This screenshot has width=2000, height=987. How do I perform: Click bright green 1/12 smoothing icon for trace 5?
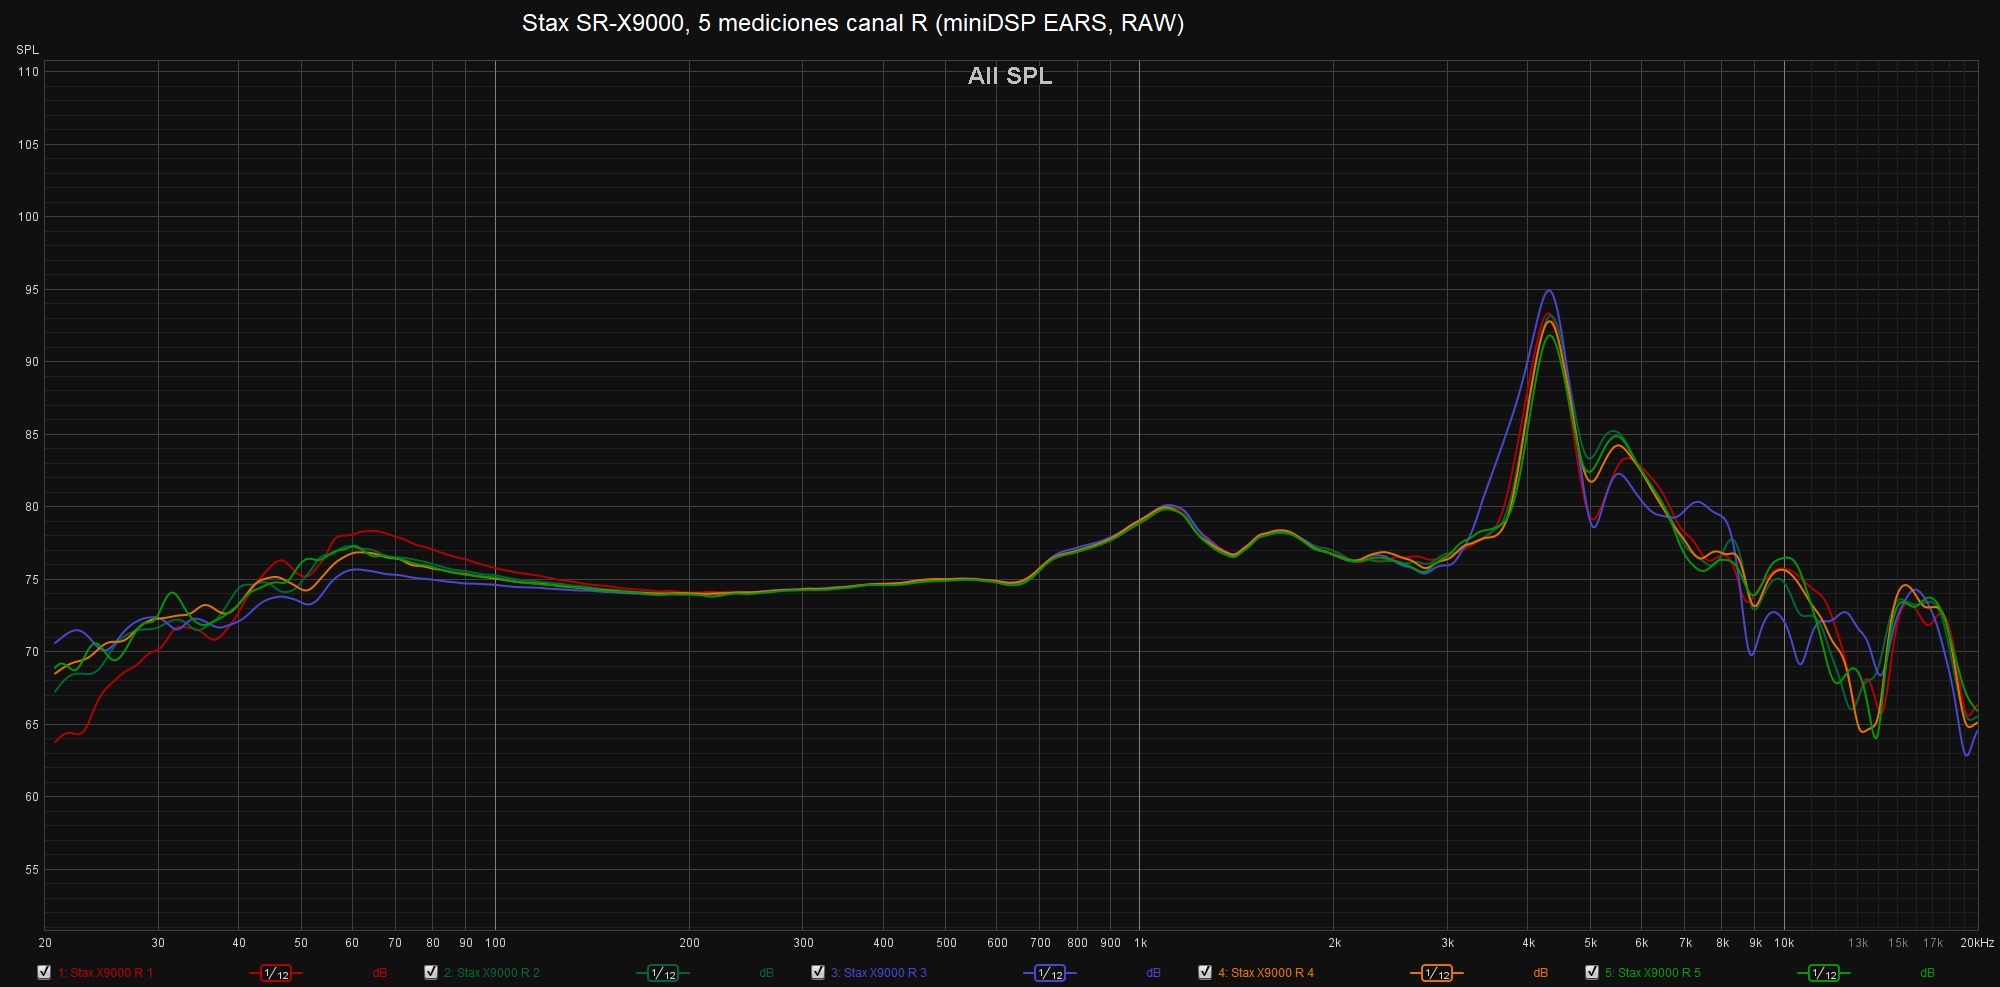[x=1824, y=973]
